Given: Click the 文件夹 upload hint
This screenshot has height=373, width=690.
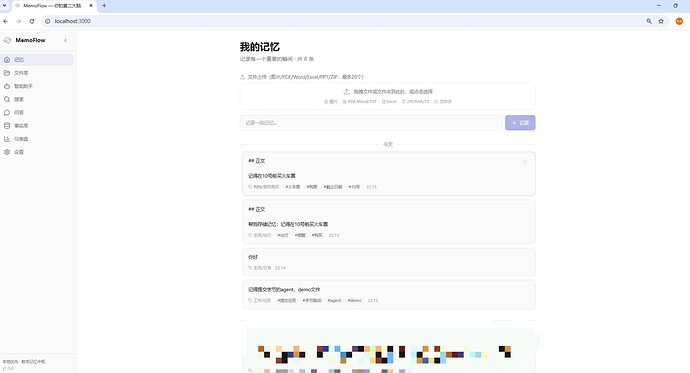Looking at the screenshot, I should pyautogui.click(x=443, y=102).
